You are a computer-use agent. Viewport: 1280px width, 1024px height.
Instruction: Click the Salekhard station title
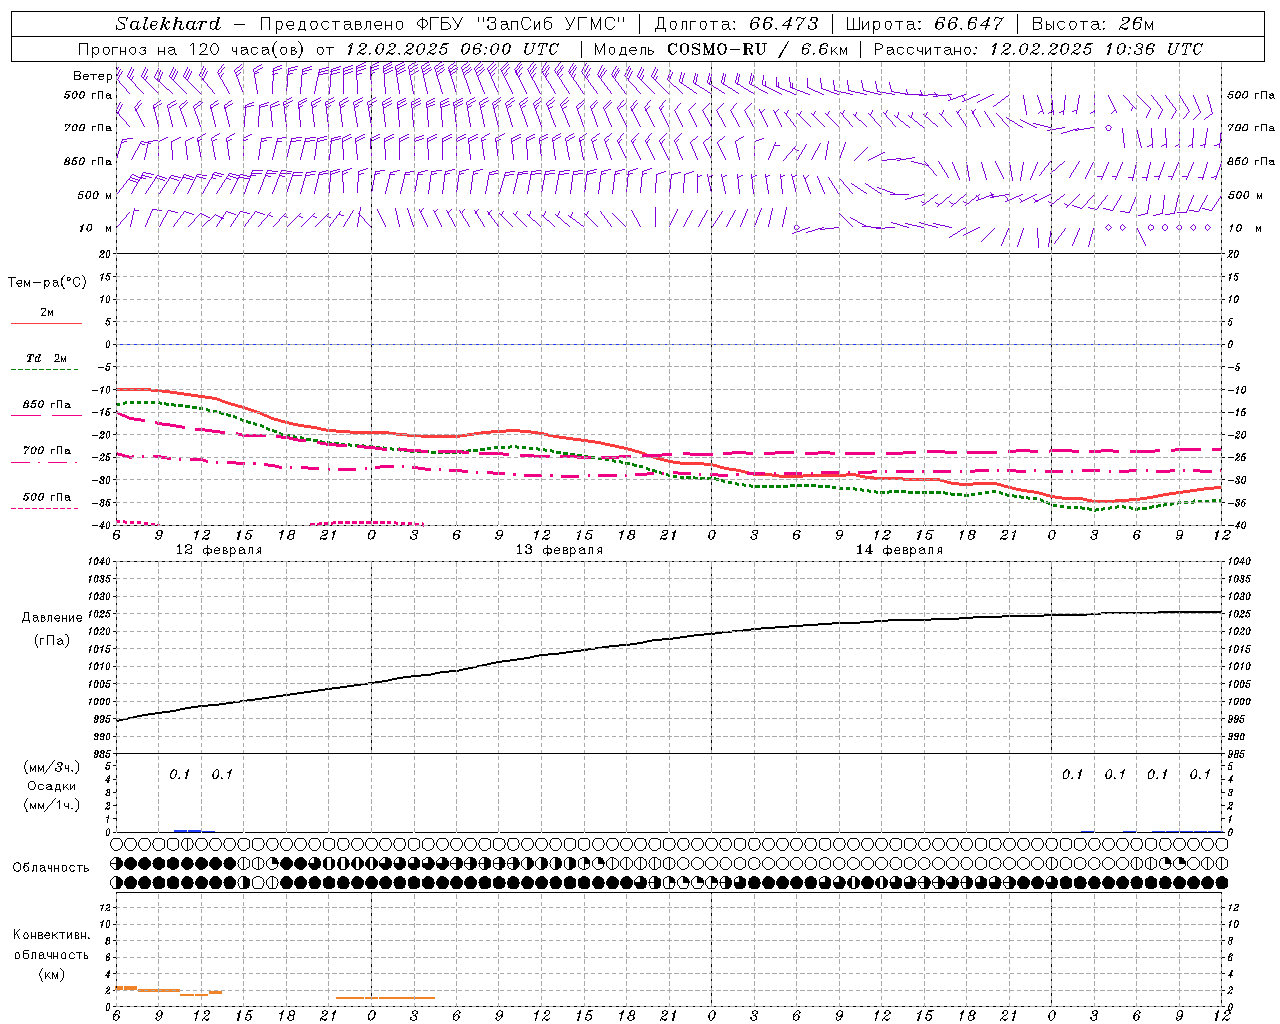coord(167,24)
